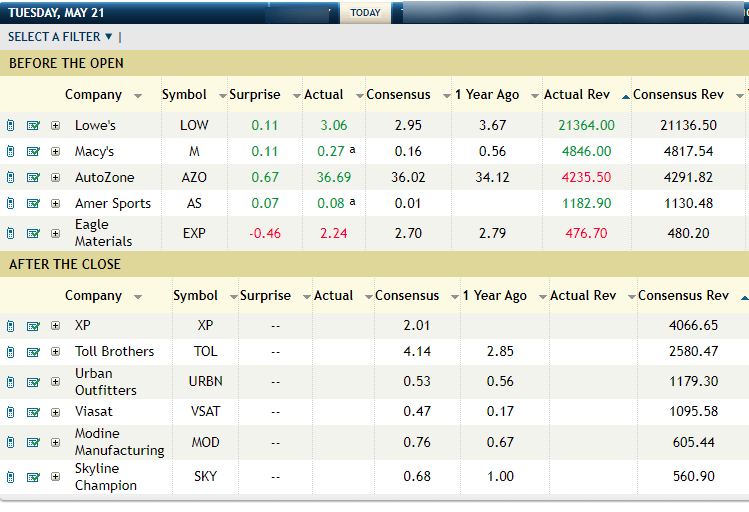Viewport: 749px width, 512px height.
Task: Sort Before the Open by Actual Rev
Action: coord(587,95)
